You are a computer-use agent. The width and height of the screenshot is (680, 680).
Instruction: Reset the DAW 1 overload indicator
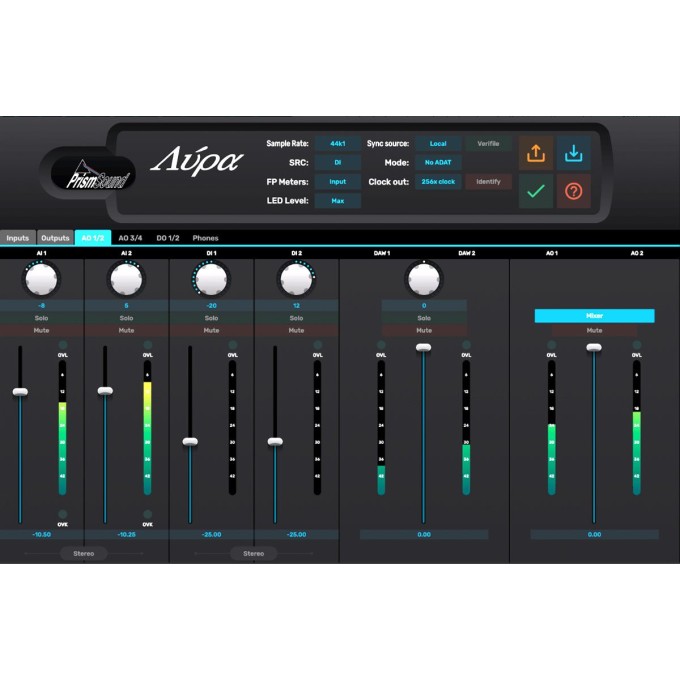pyautogui.click(x=381, y=345)
